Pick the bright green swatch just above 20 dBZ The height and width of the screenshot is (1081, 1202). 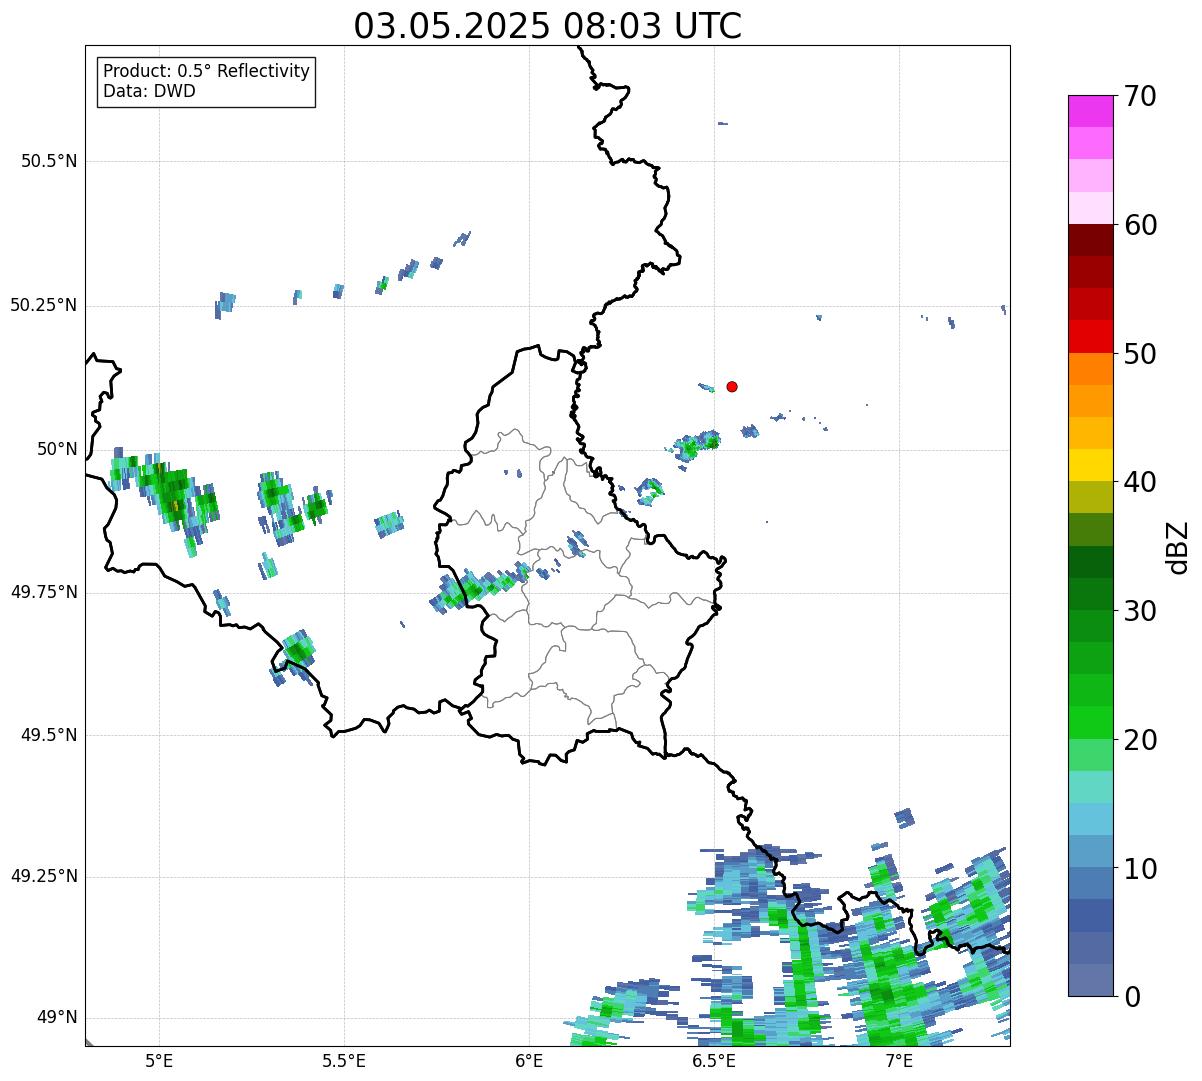[x=1090, y=723]
